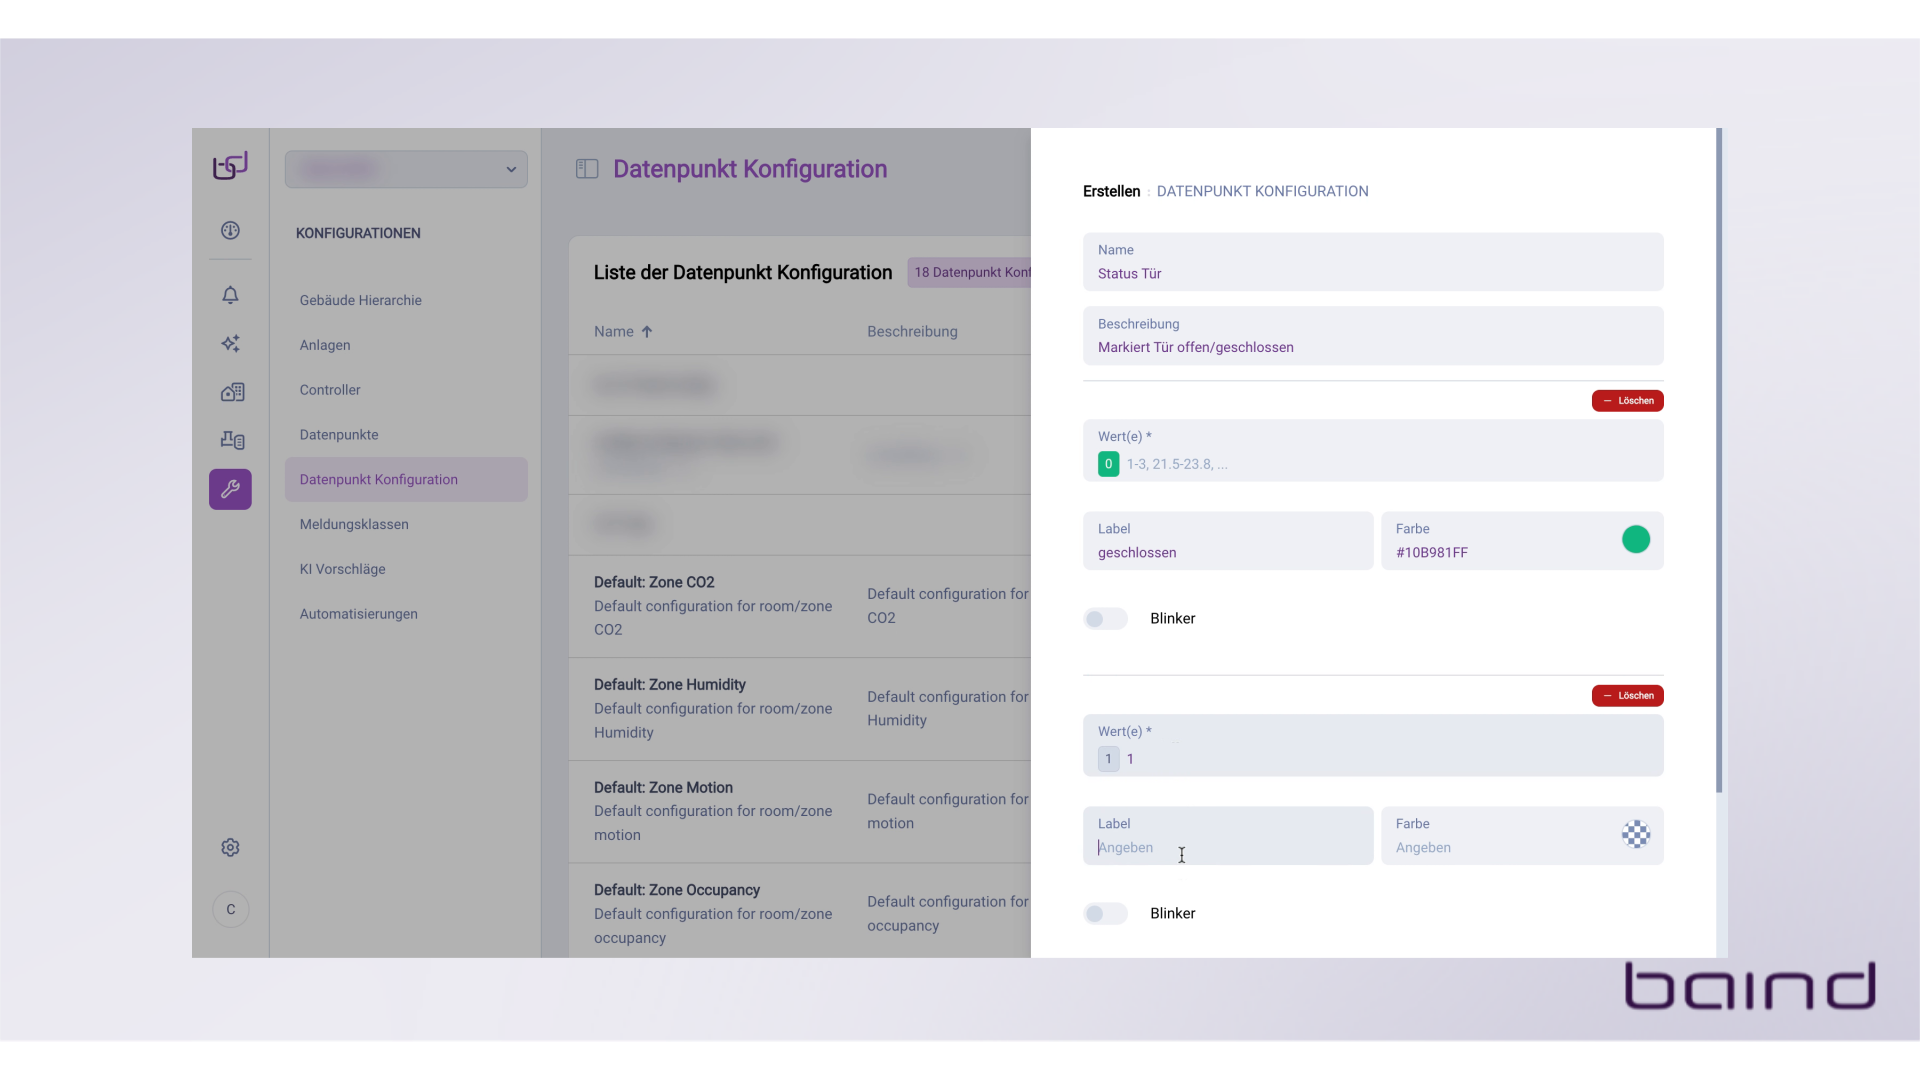
Task: Open the buildings sidebar icon
Action: 232,392
